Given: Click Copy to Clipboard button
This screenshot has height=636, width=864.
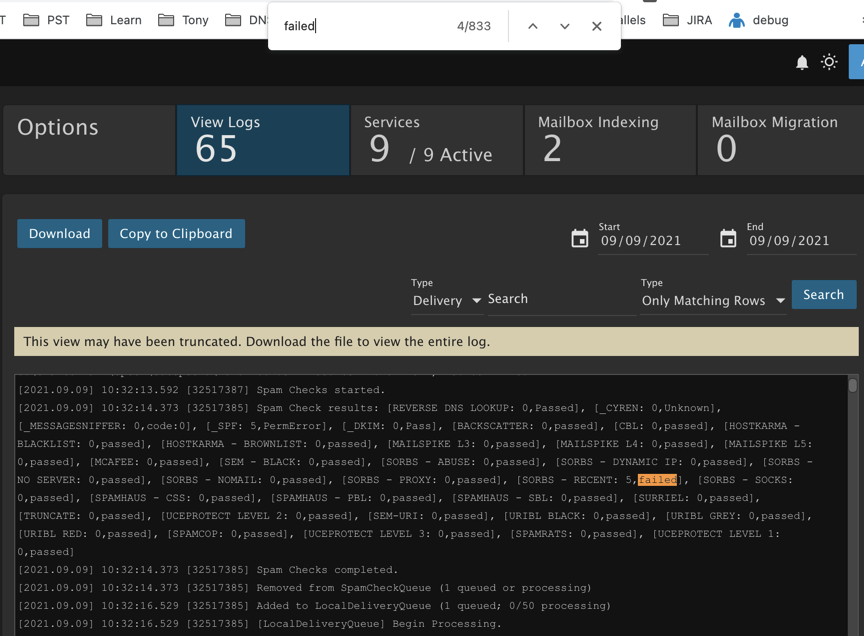Looking at the screenshot, I should pyautogui.click(x=176, y=233).
